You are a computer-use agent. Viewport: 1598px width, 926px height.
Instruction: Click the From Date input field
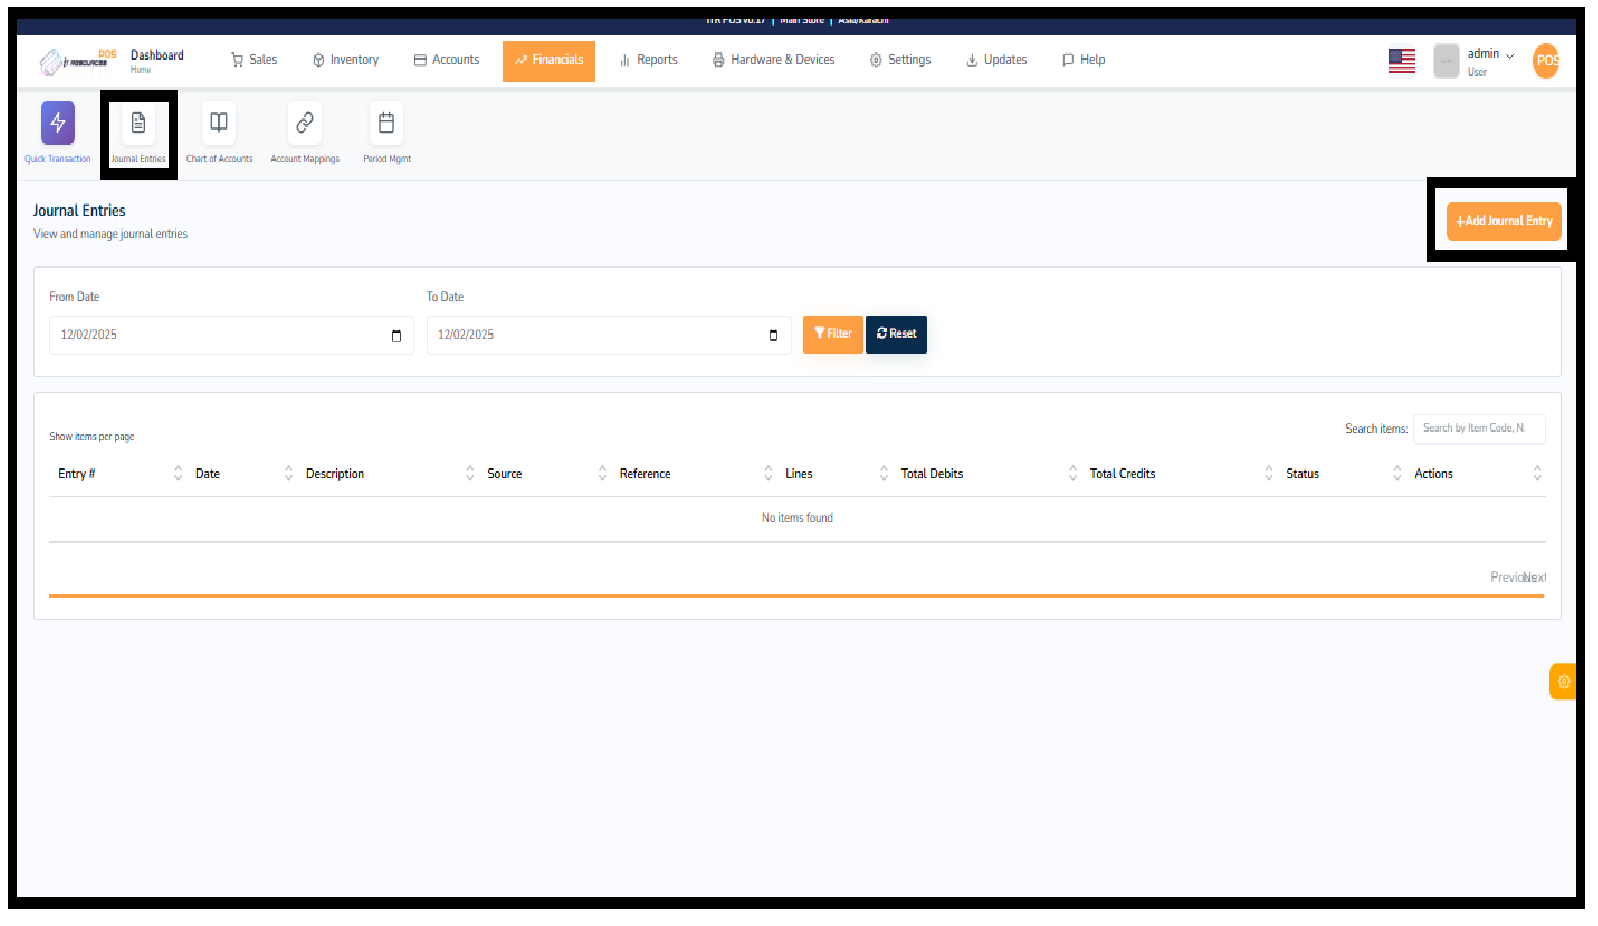231,336
